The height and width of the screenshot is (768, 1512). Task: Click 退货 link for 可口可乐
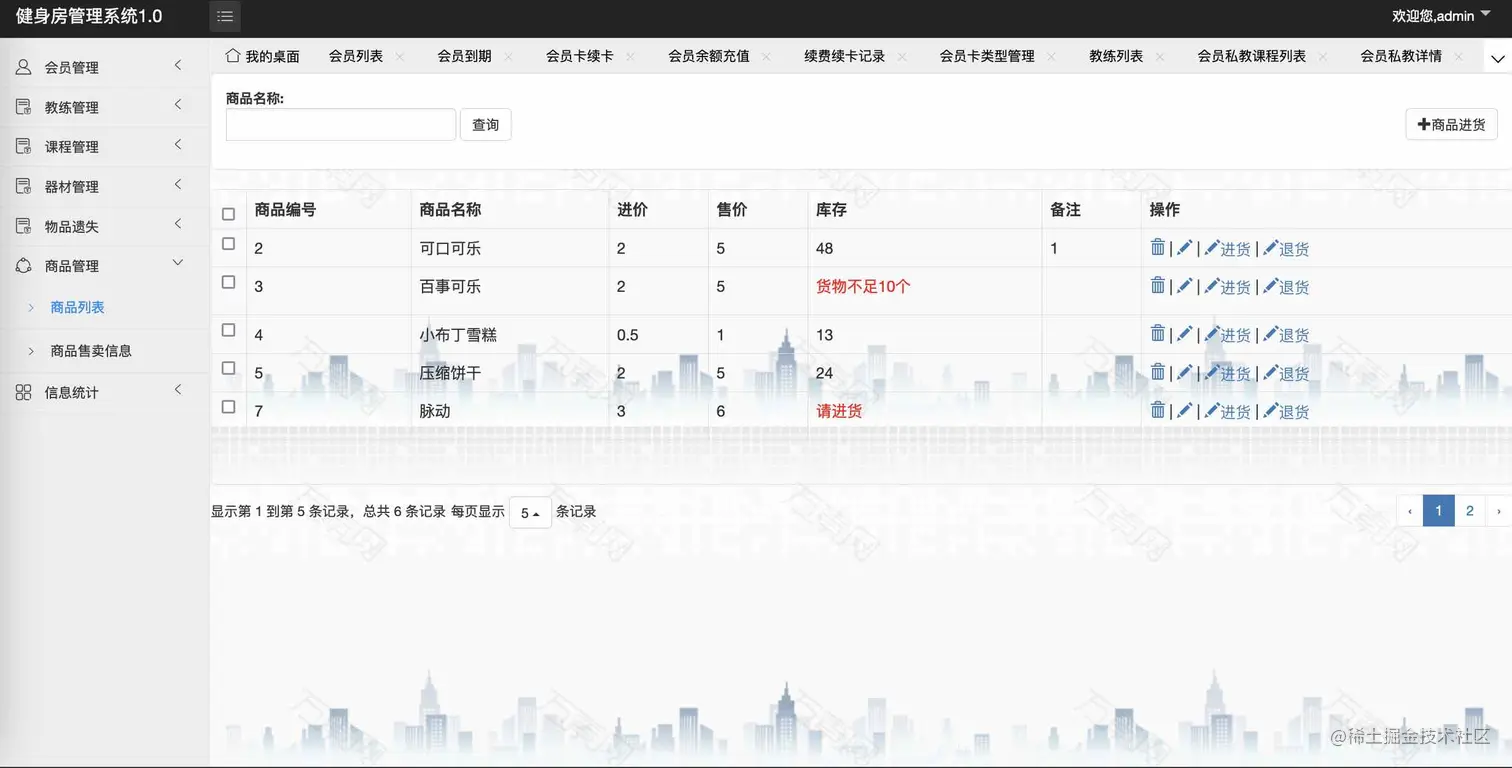coord(1286,249)
